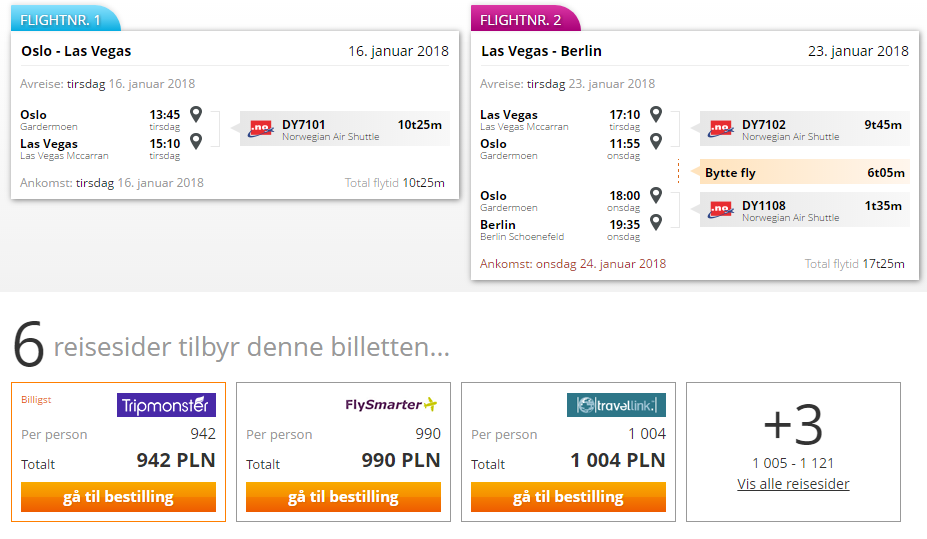Expand the +3 more travel sites box
The width and height of the screenshot is (927, 539).
pos(793,452)
